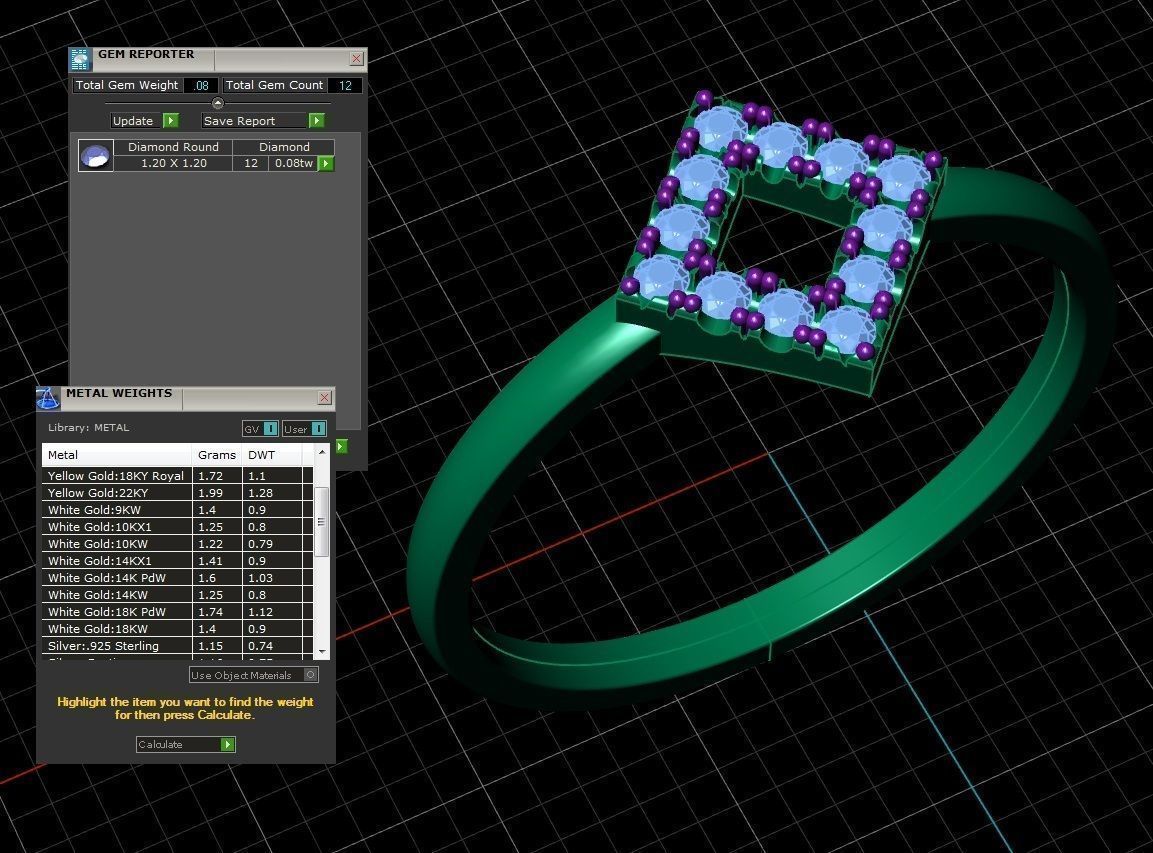Viewport: 1153px width, 853px height.
Task: Click the Grams column header
Action: pyautogui.click(x=217, y=454)
